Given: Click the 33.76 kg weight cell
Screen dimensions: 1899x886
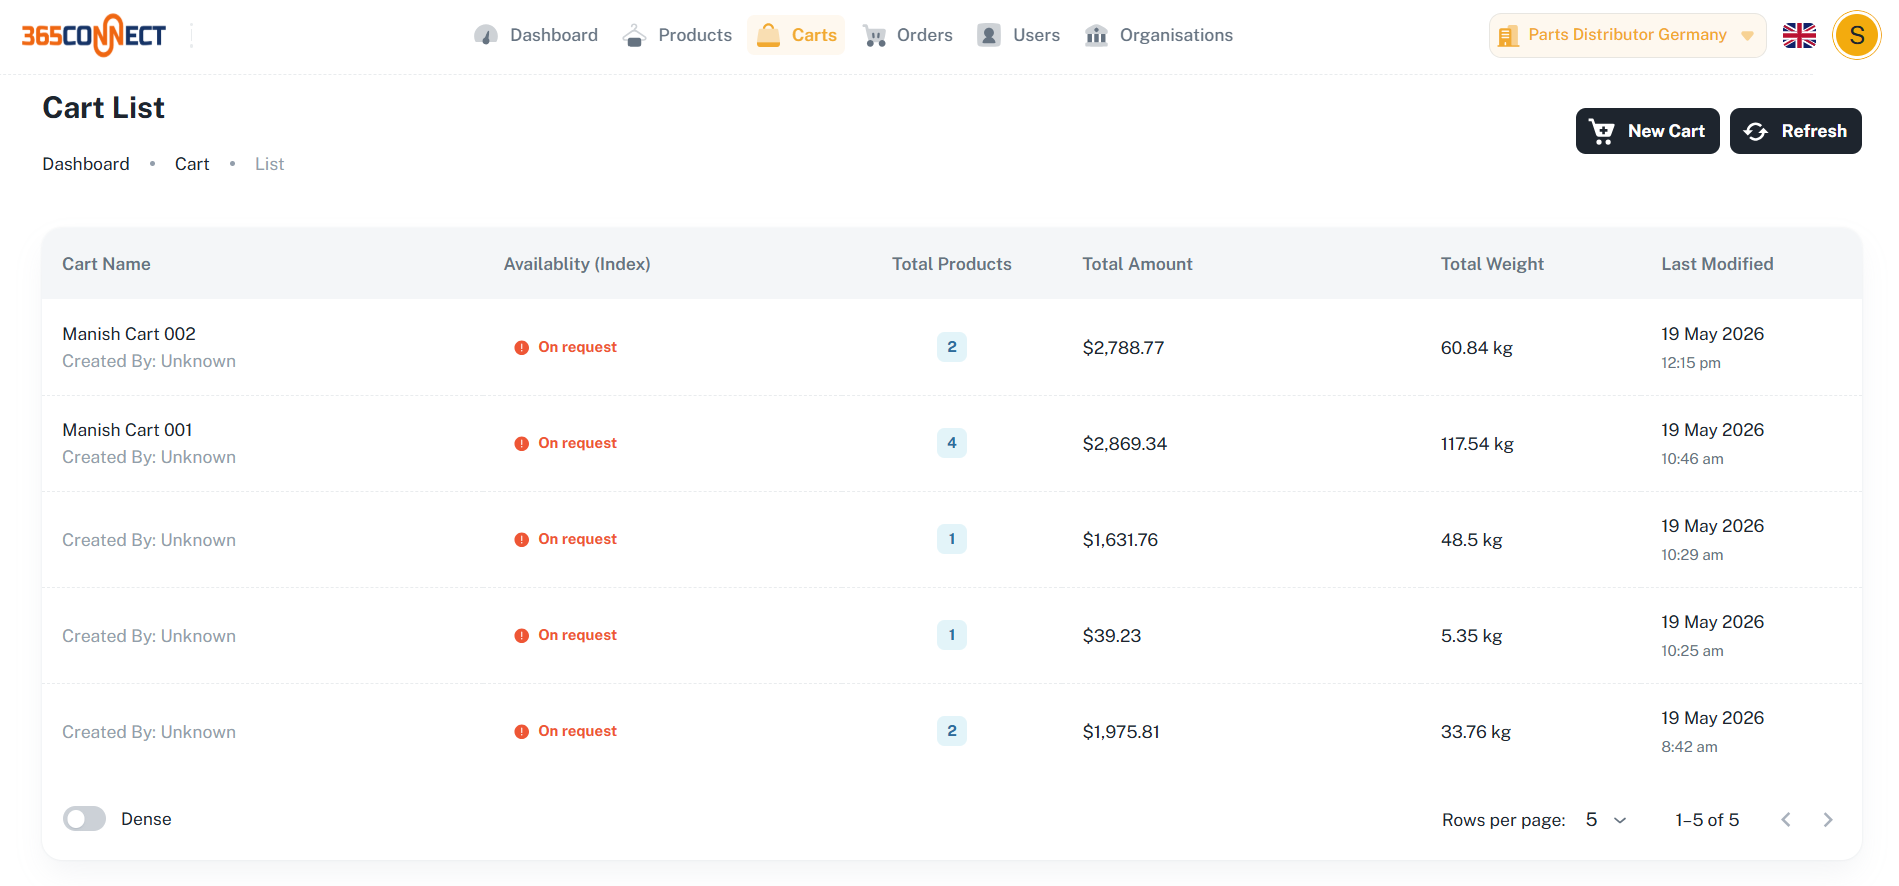Looking at the screenshot, I should 1475,732.
